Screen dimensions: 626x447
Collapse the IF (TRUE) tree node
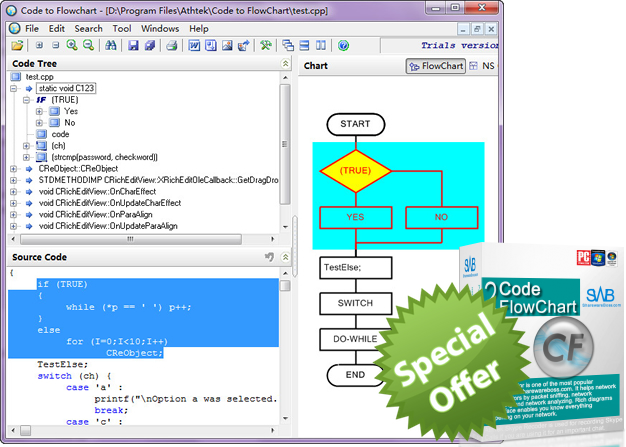26,100
